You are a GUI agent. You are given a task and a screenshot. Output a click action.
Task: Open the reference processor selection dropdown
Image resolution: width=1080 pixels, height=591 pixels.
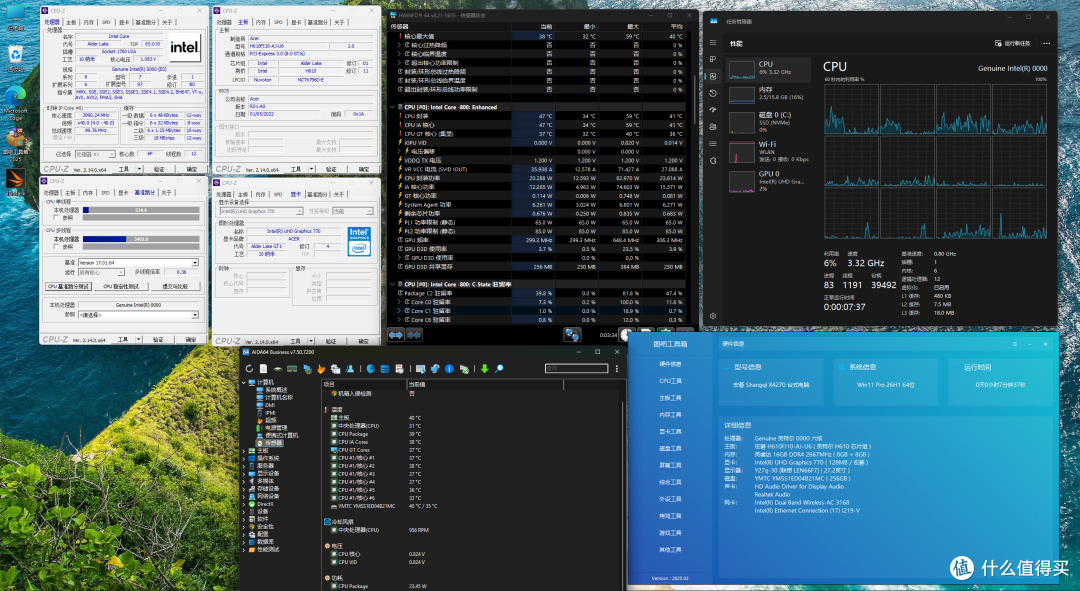pos(138,315)
